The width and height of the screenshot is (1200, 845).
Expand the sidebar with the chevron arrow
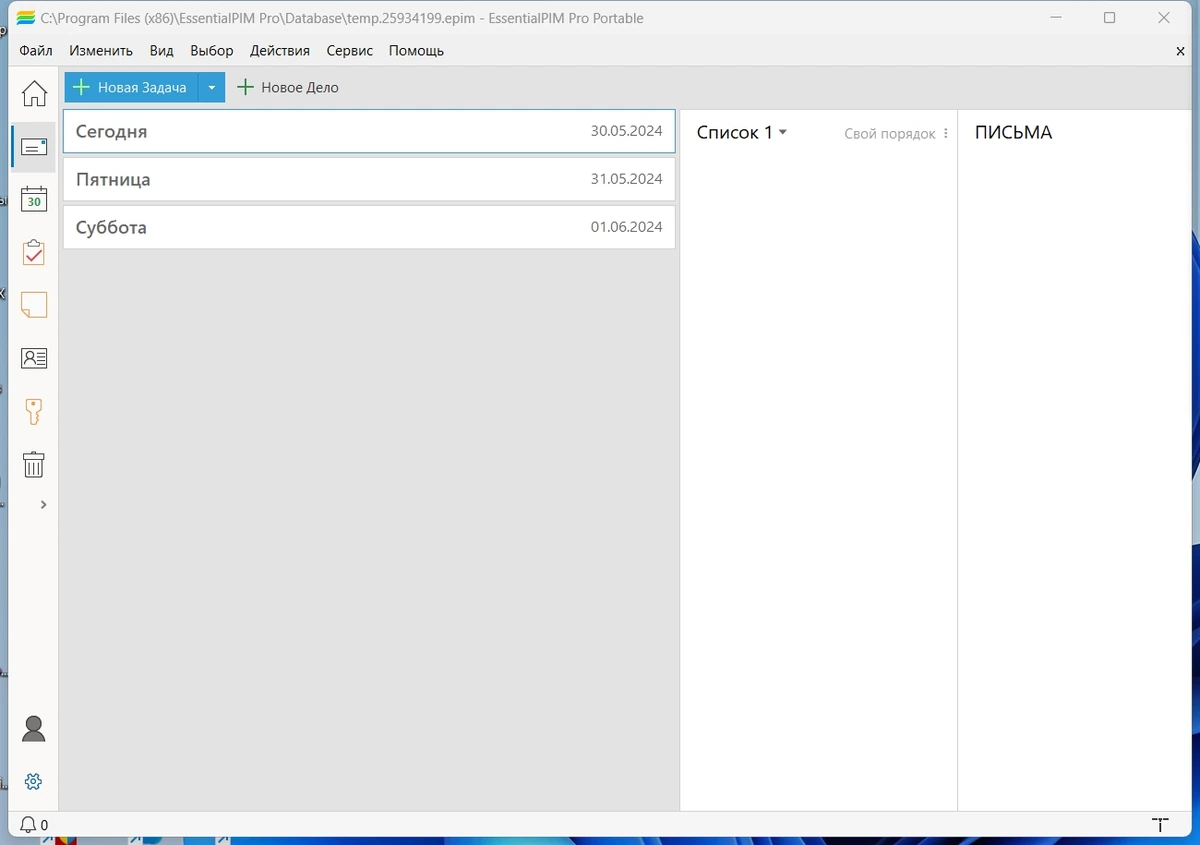pos(43,505)
